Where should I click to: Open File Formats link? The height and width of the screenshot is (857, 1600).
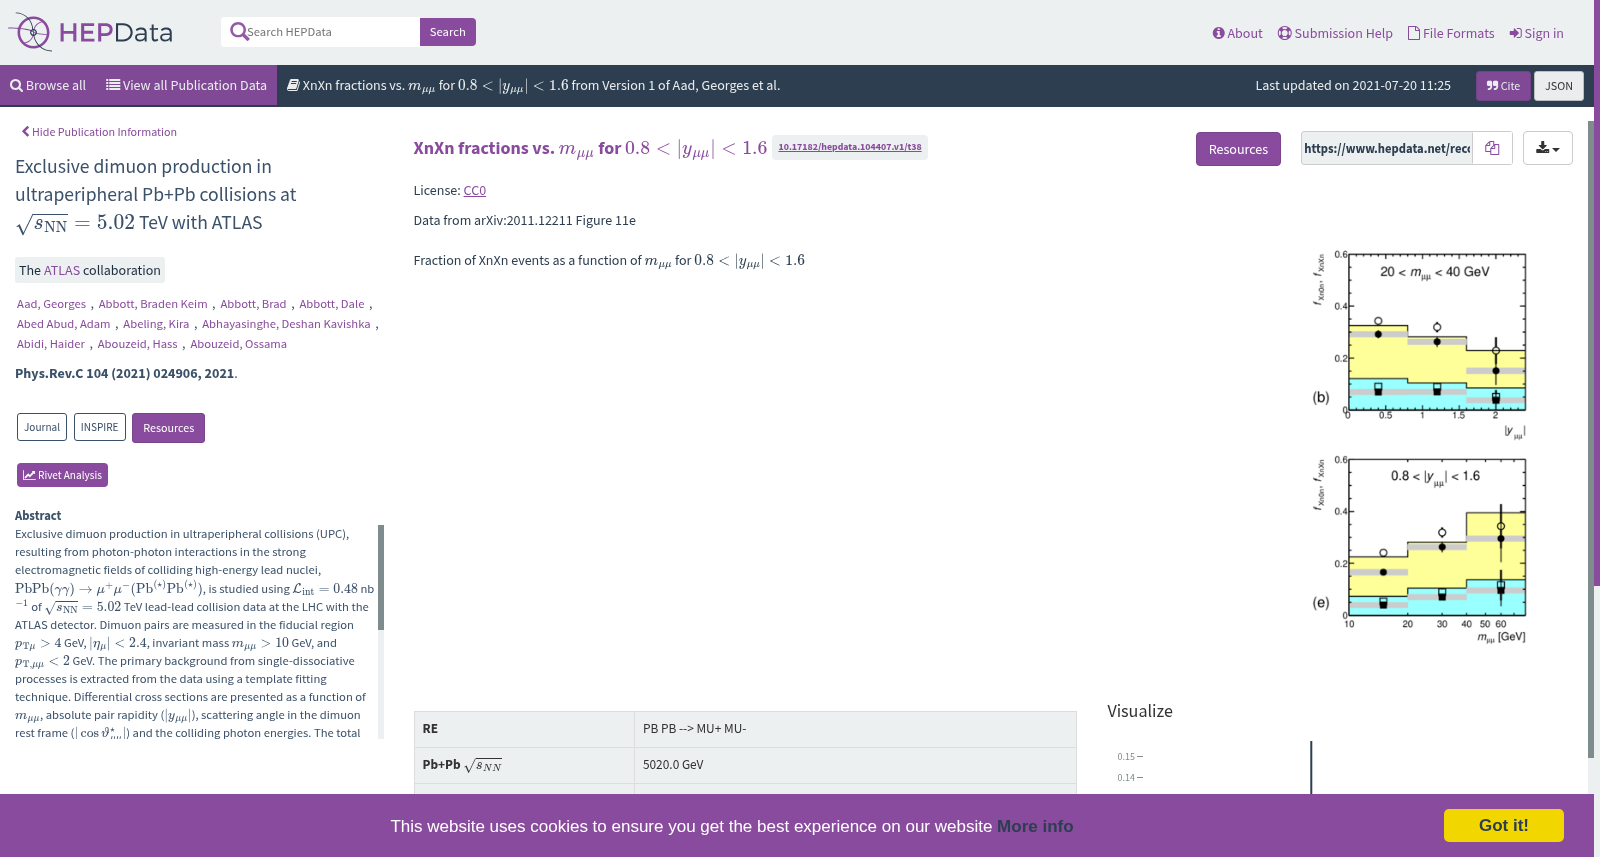[1451, 33]
